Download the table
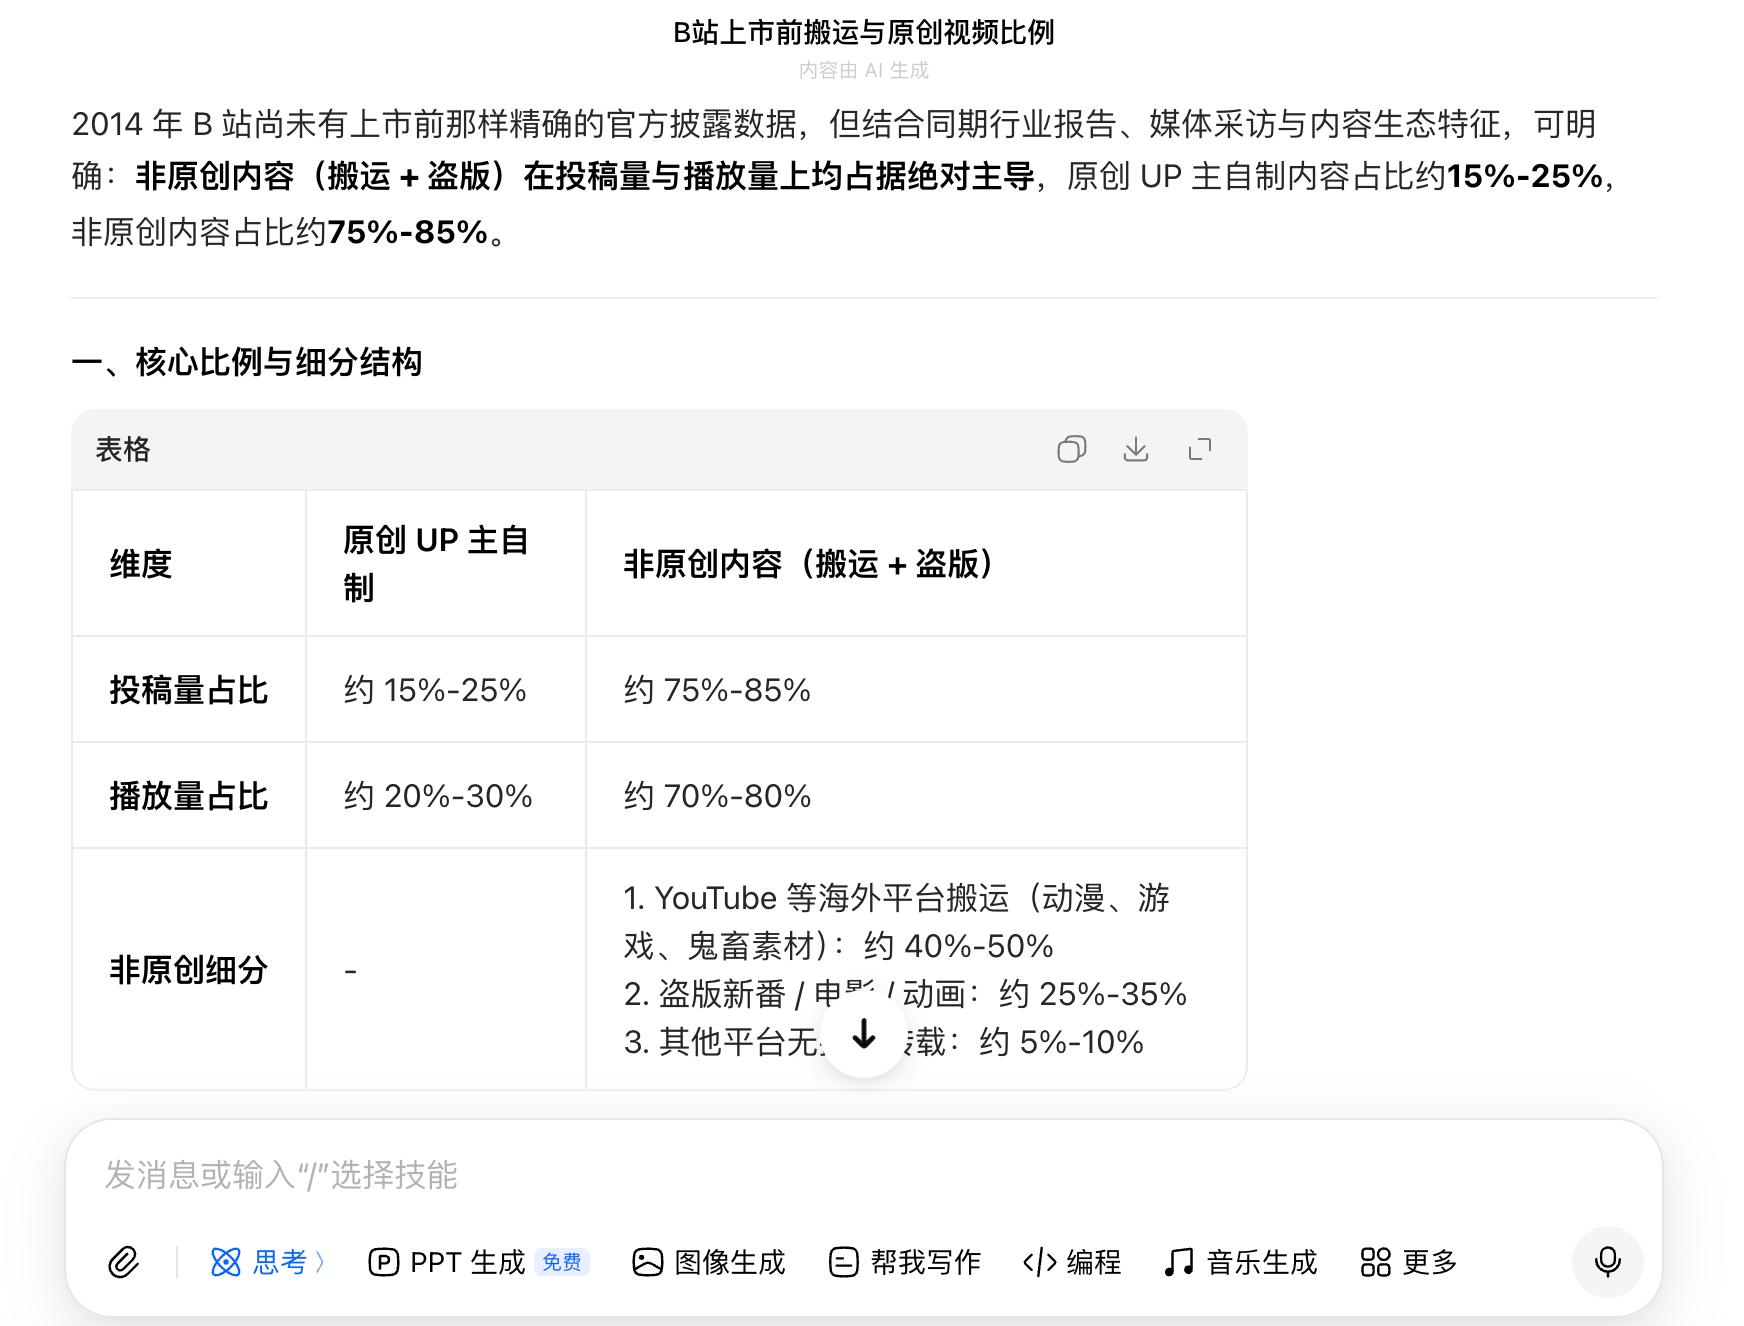The width and height of the screenshot is (1744, 1326). click(1136, 450)
